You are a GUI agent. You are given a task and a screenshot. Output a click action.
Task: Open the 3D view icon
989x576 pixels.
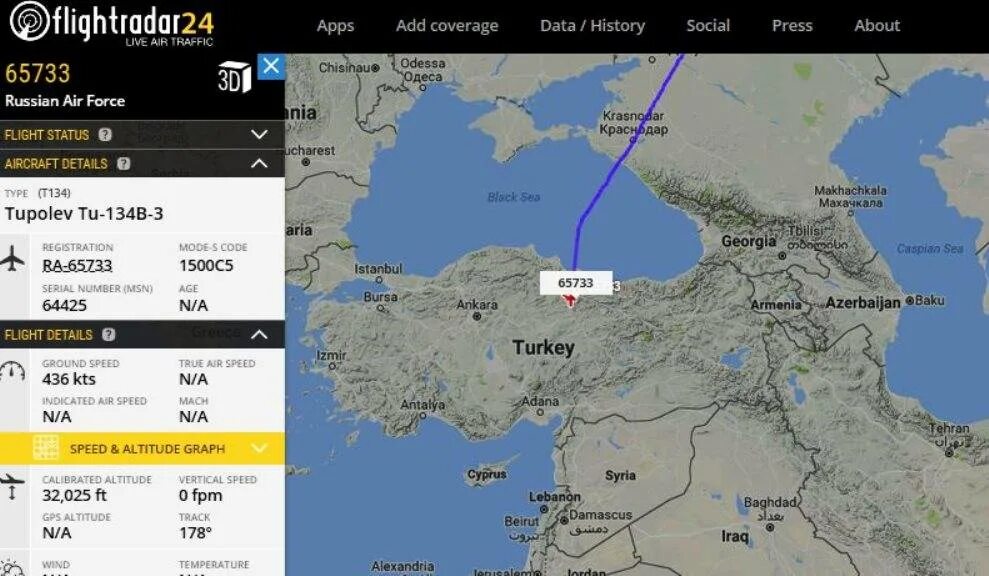(234, 77)
